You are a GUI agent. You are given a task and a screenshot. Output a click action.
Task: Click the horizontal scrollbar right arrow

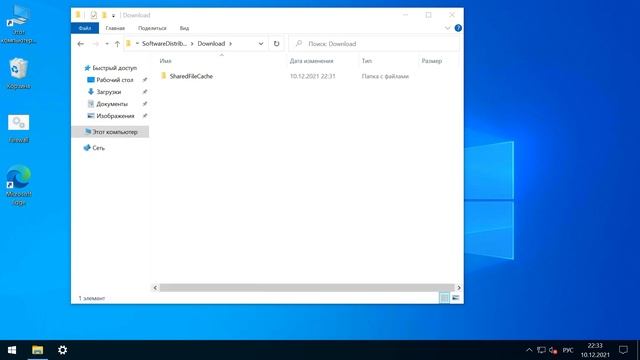459,288
